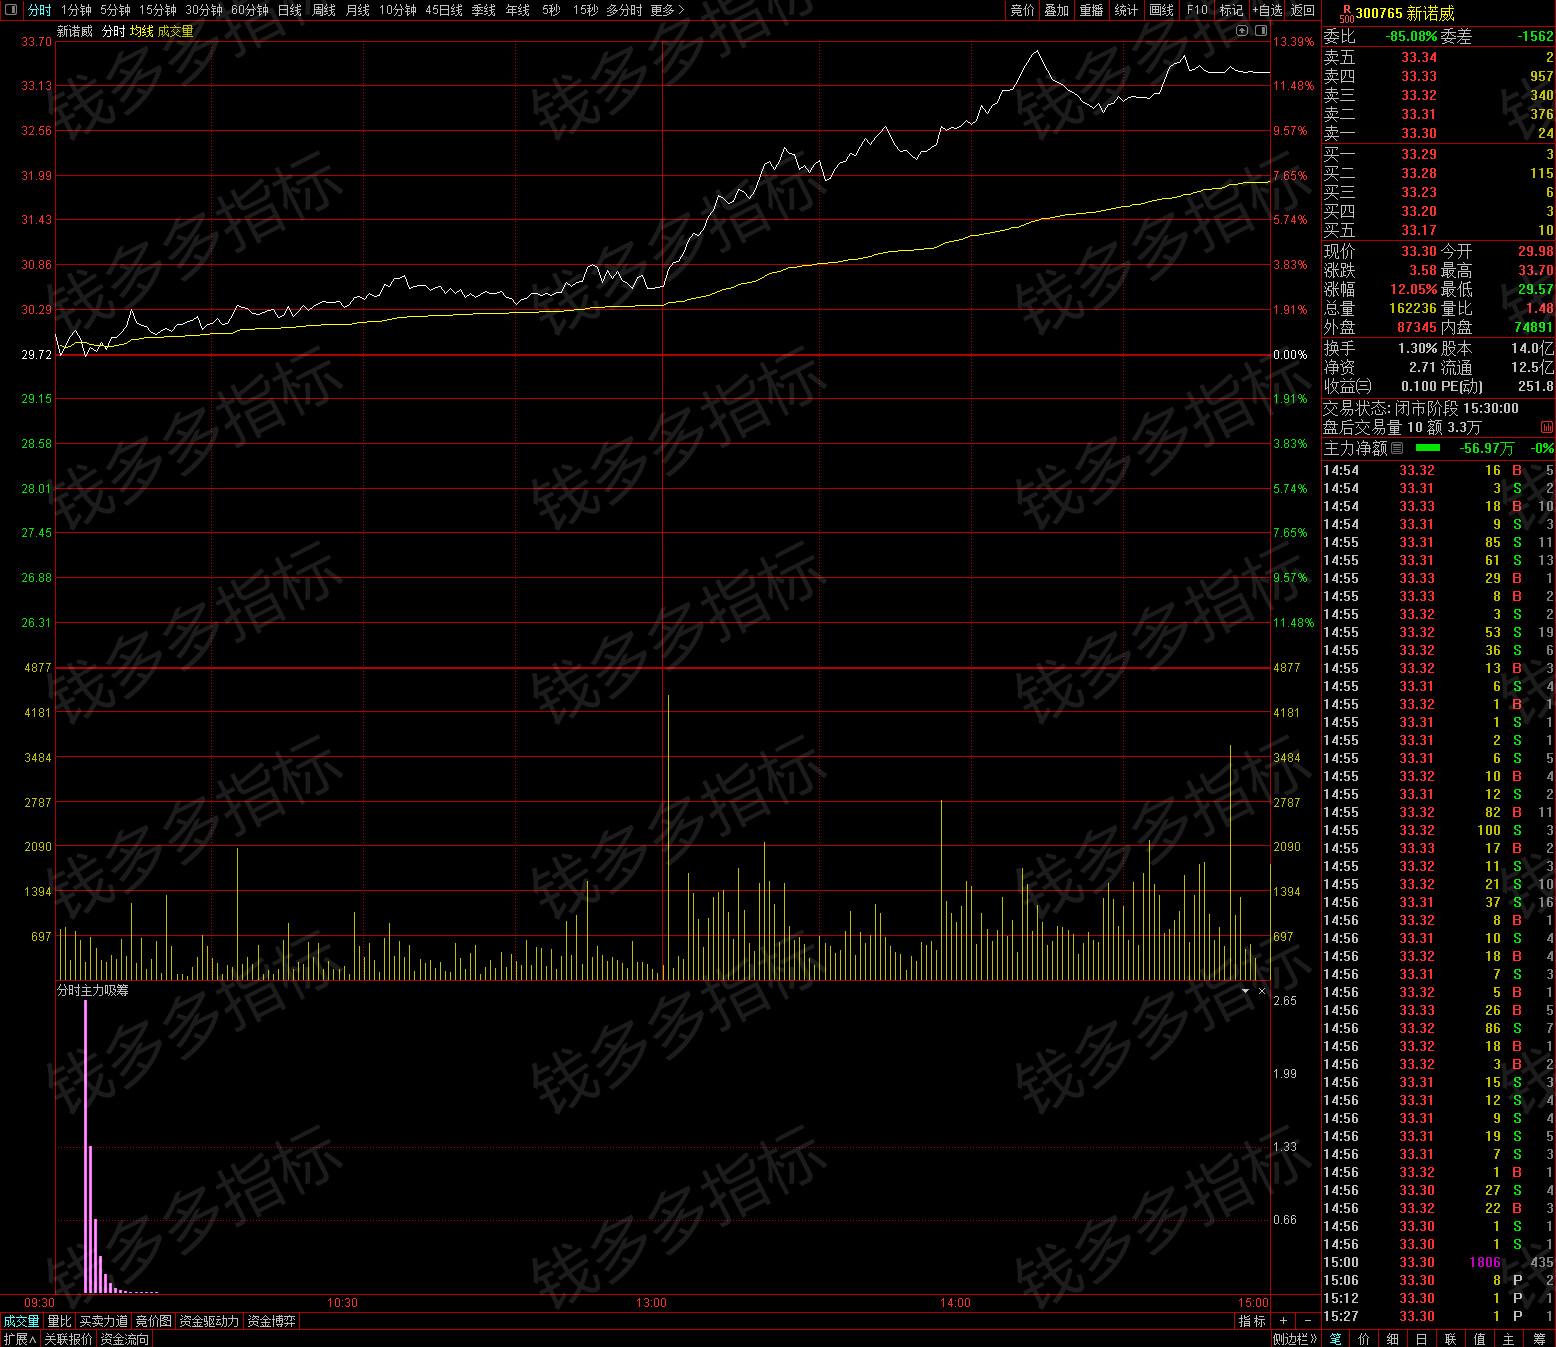Close the 分时主力吸筹 indicator panel
The width and height of the screenshot is (1556, 1347).
1262,991
